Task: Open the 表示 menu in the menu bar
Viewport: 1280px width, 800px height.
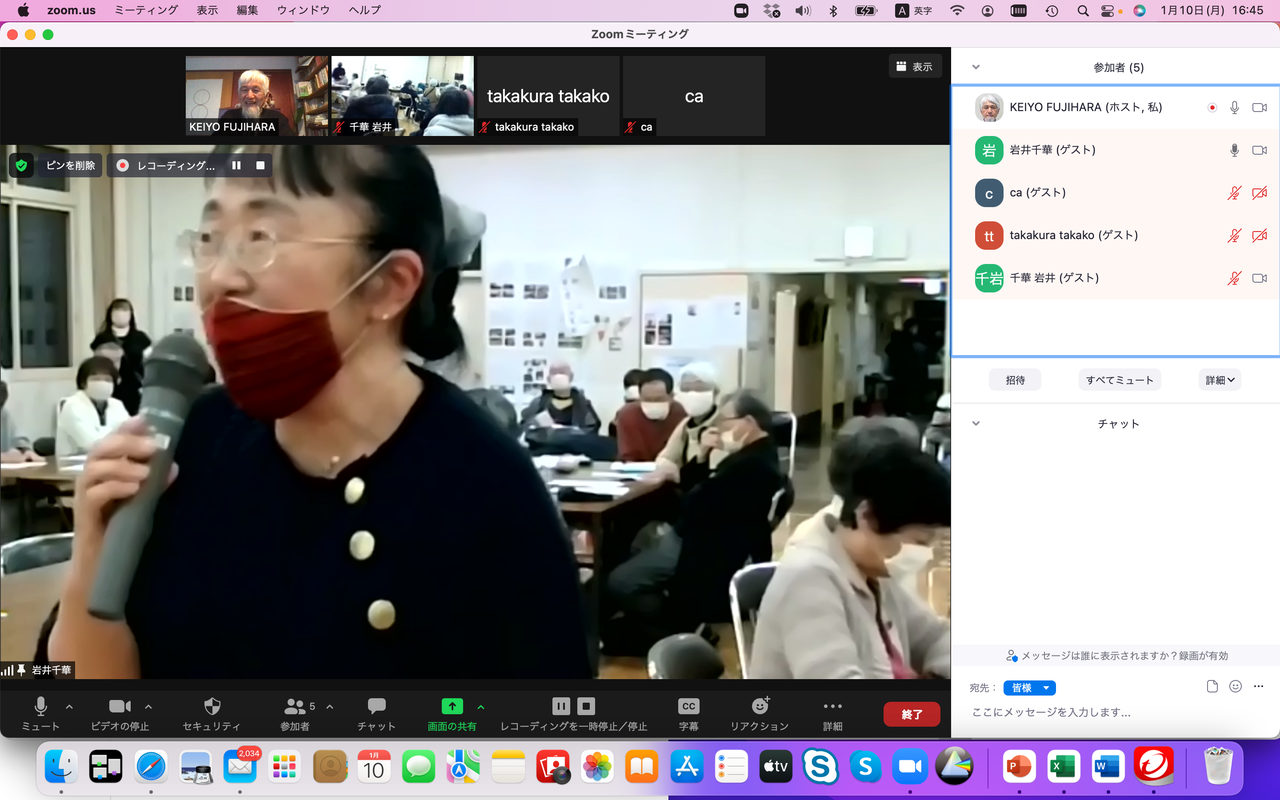Action: (208, 10)
